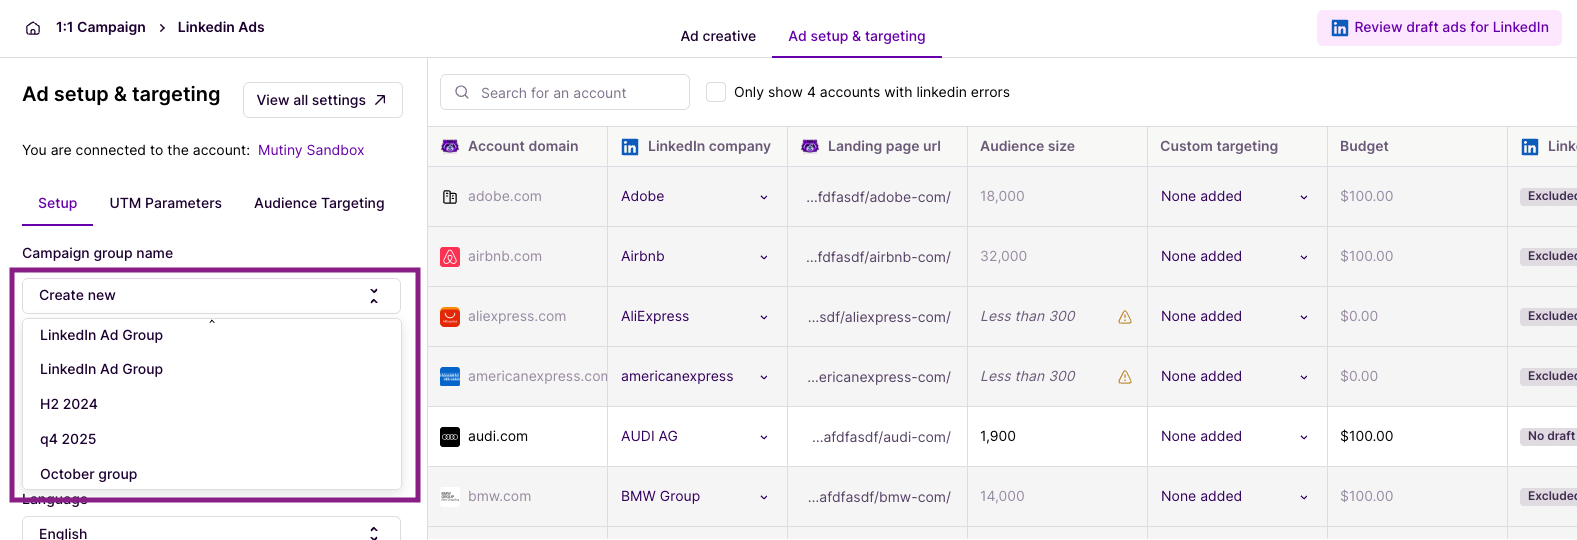Click No draft status badge for audi.com
Image resolution: width=1577 pixels, height=540 pixels.
point(1550,436)
